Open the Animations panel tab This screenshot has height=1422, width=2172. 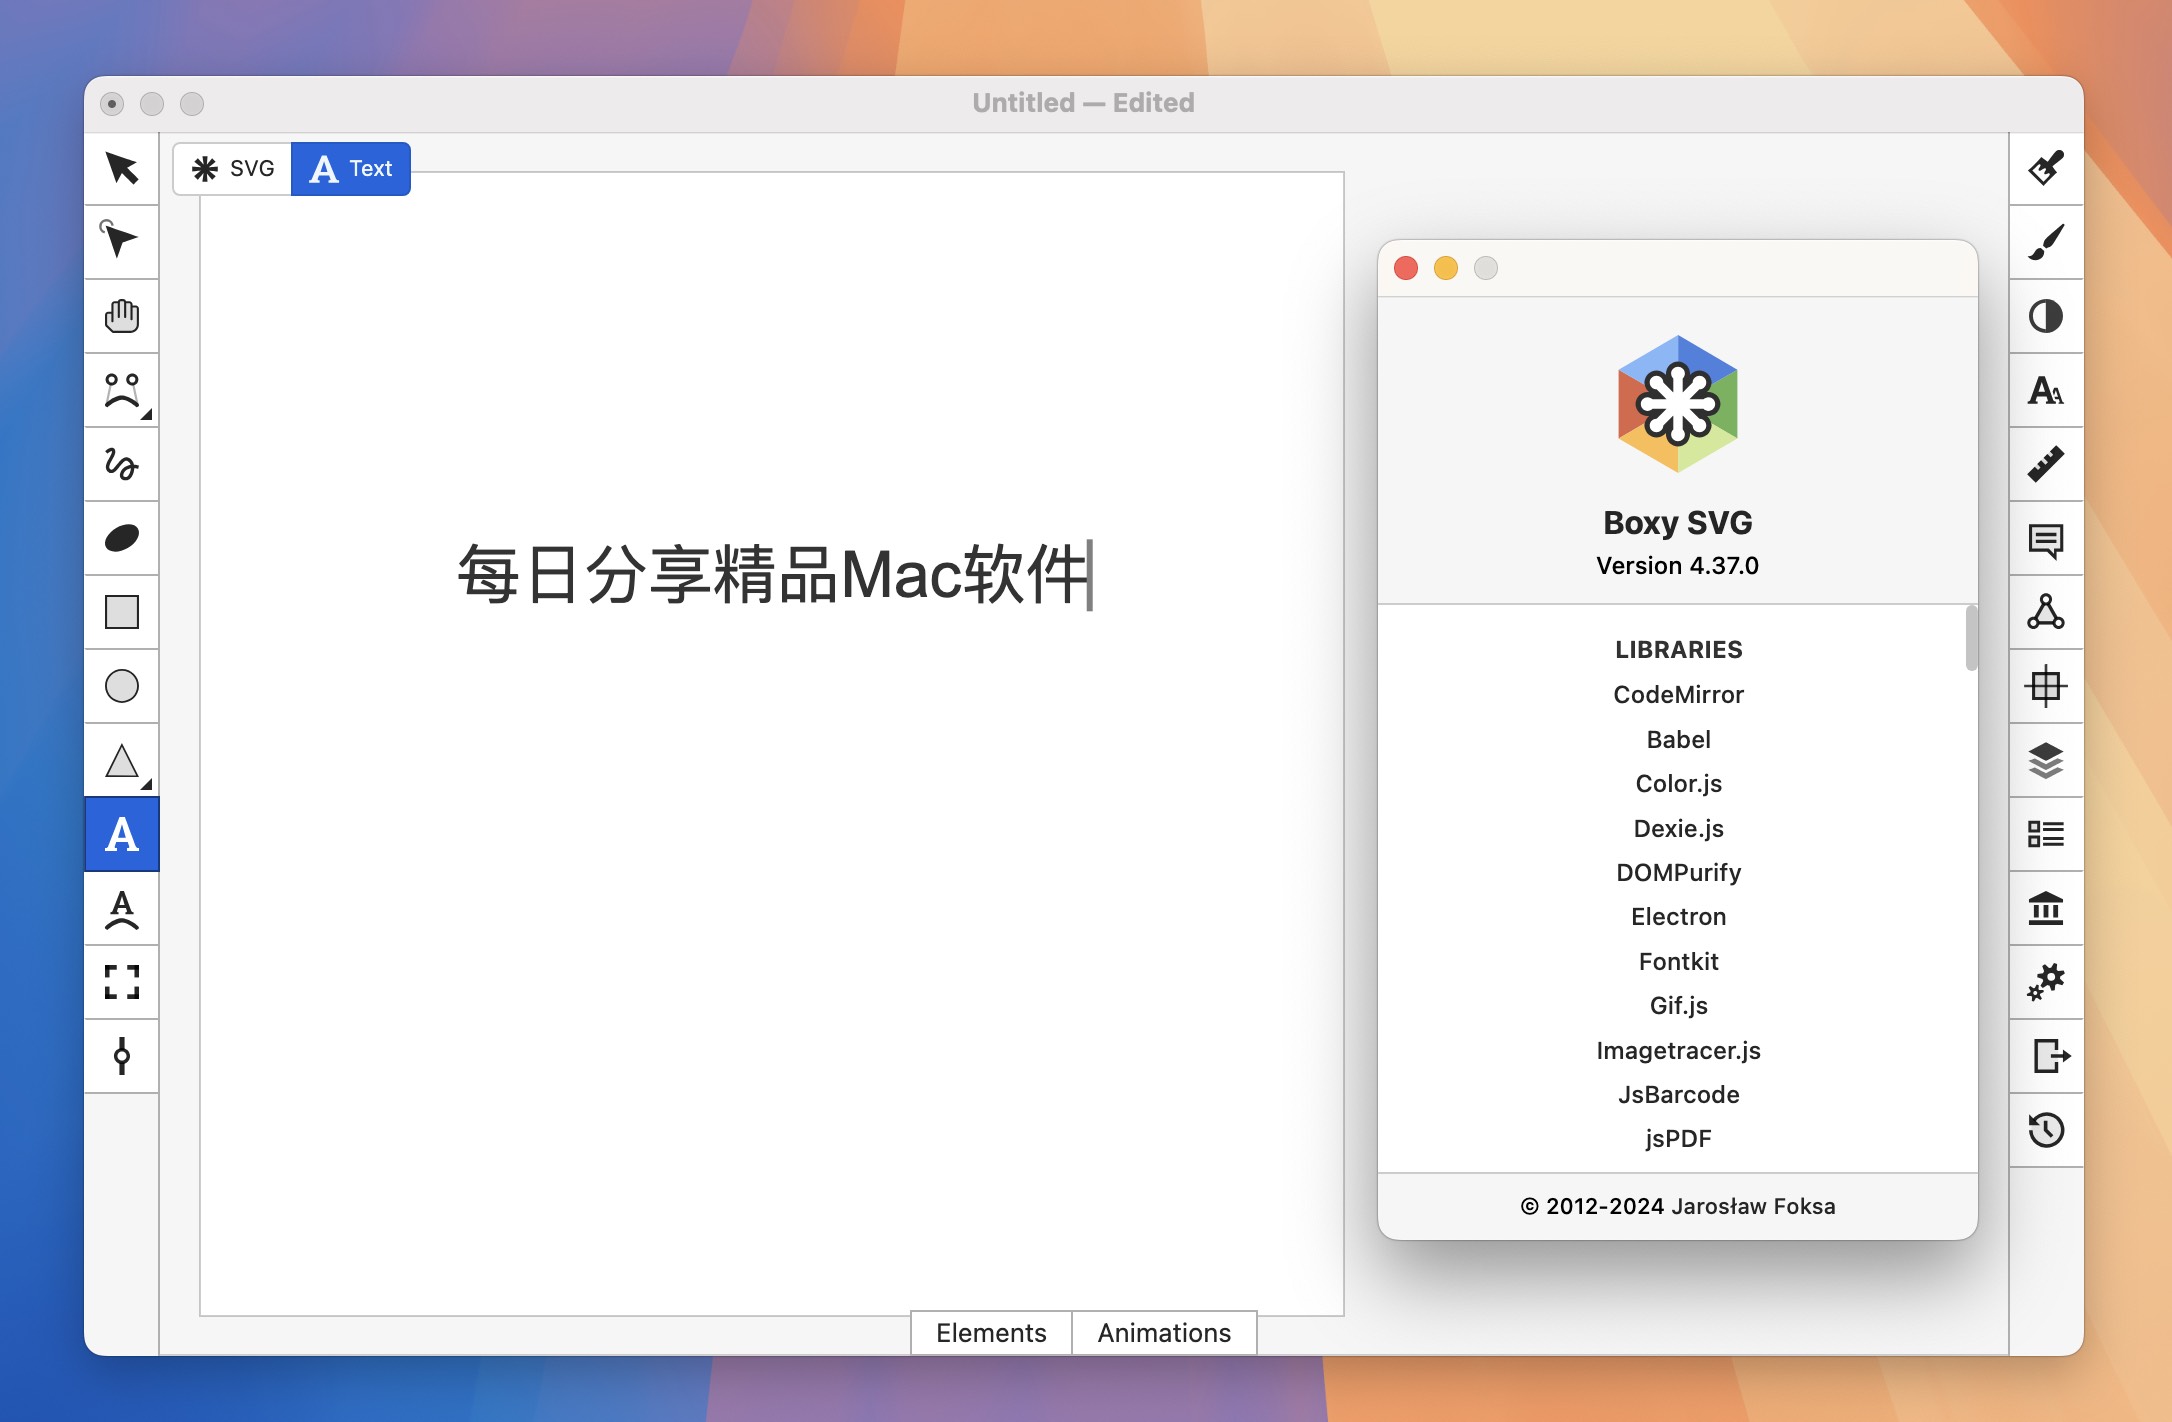pyautogui.click(x=1163, y=1330)
